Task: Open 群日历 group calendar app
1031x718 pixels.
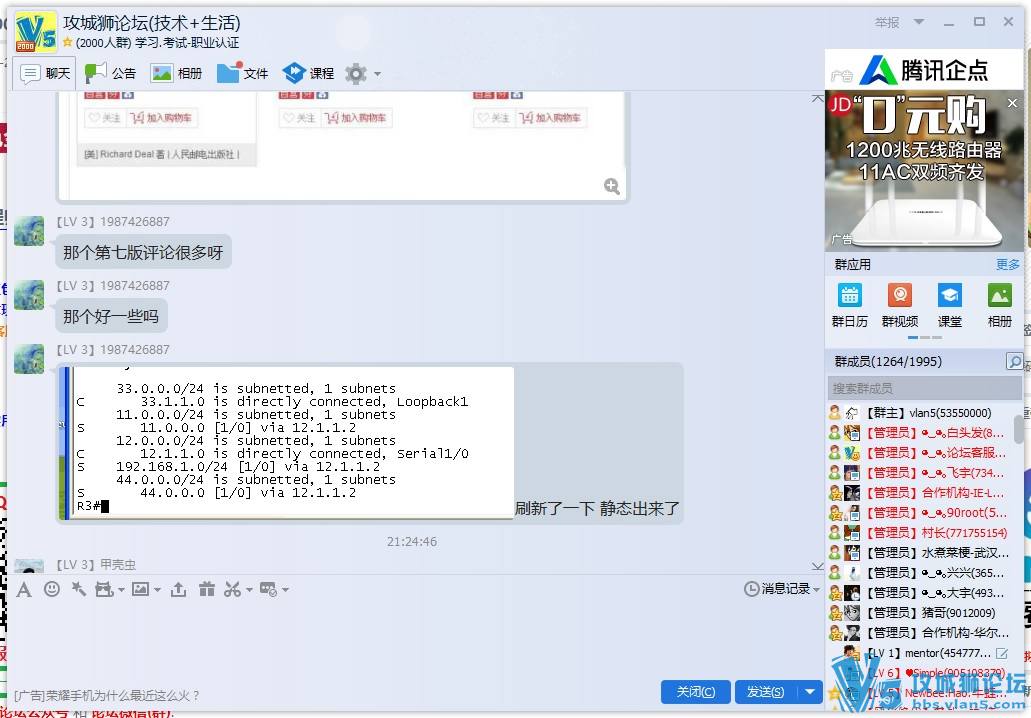Action: pyautogui.click(x=849, y=304)
